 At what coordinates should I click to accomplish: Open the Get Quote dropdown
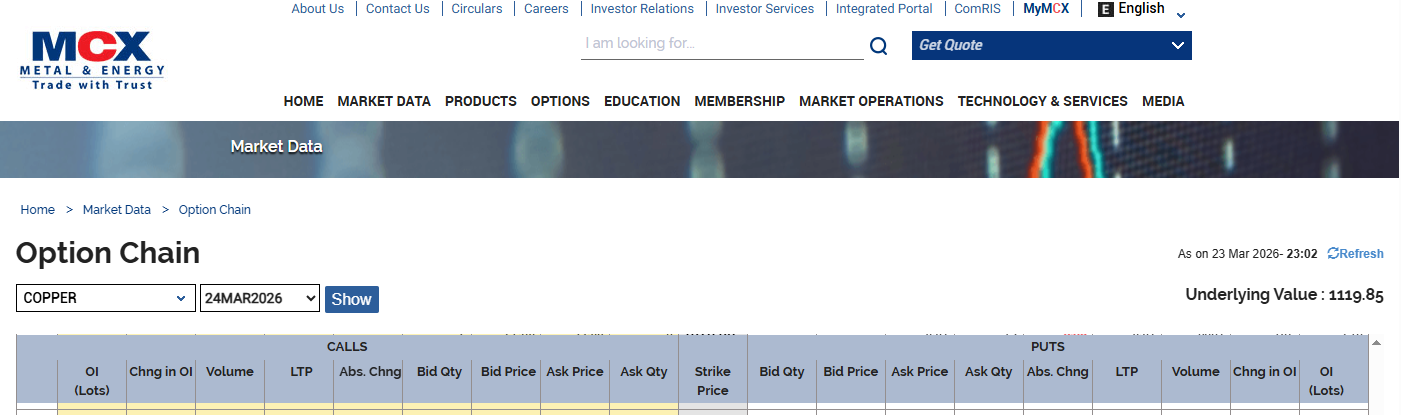pos(1051,45)
